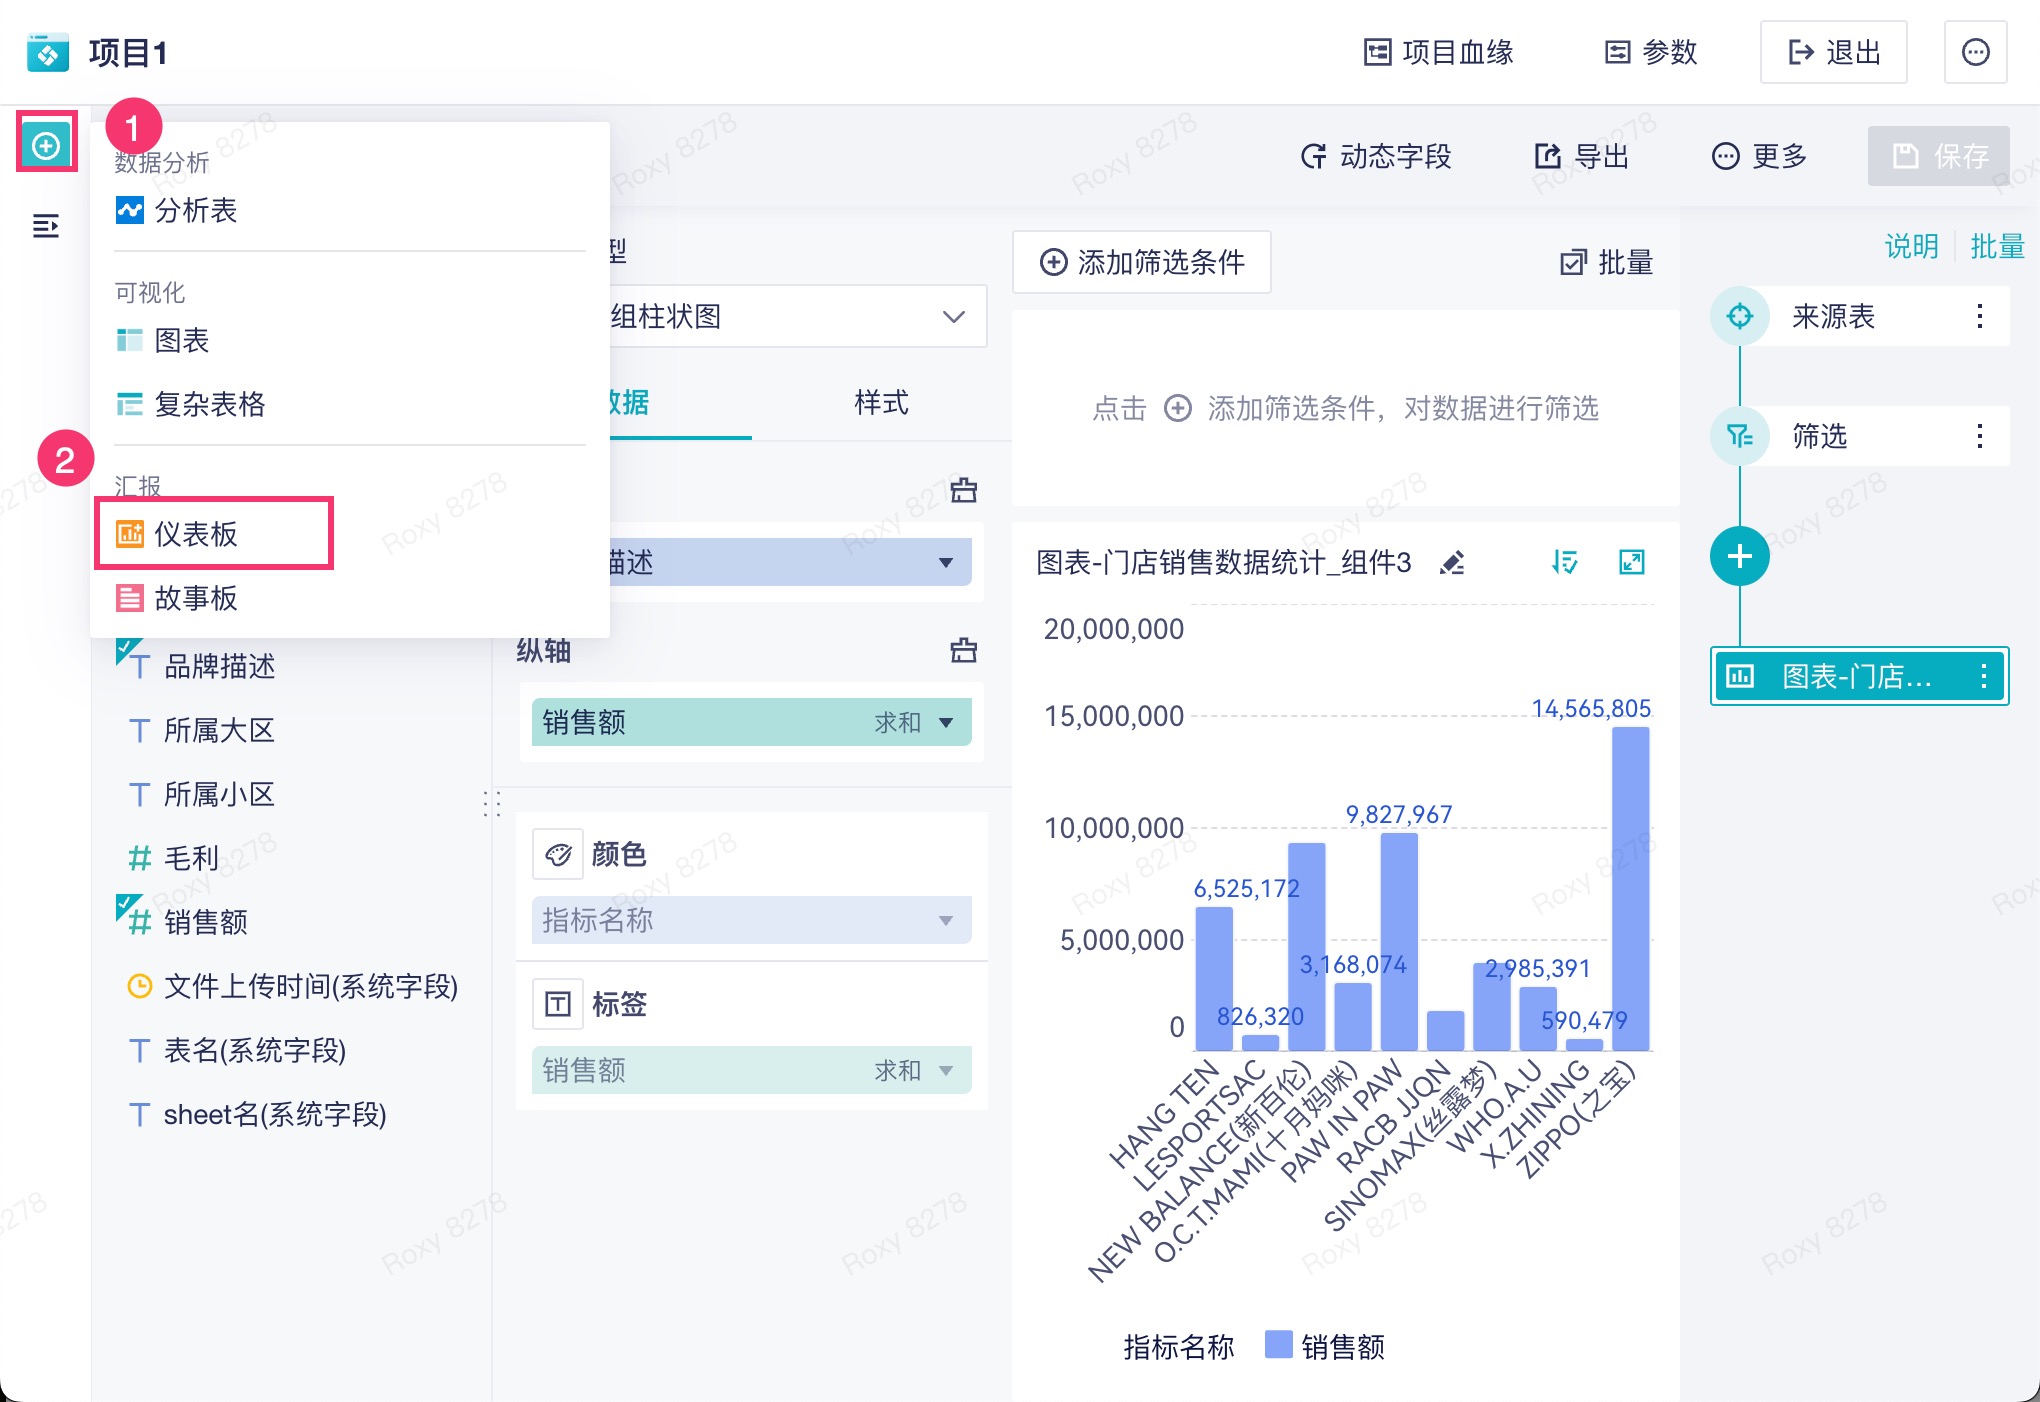Open the more options ellipsis icon top right
The height and width of the screenshot is (1402, 2040).
[x=1975, y=52]
